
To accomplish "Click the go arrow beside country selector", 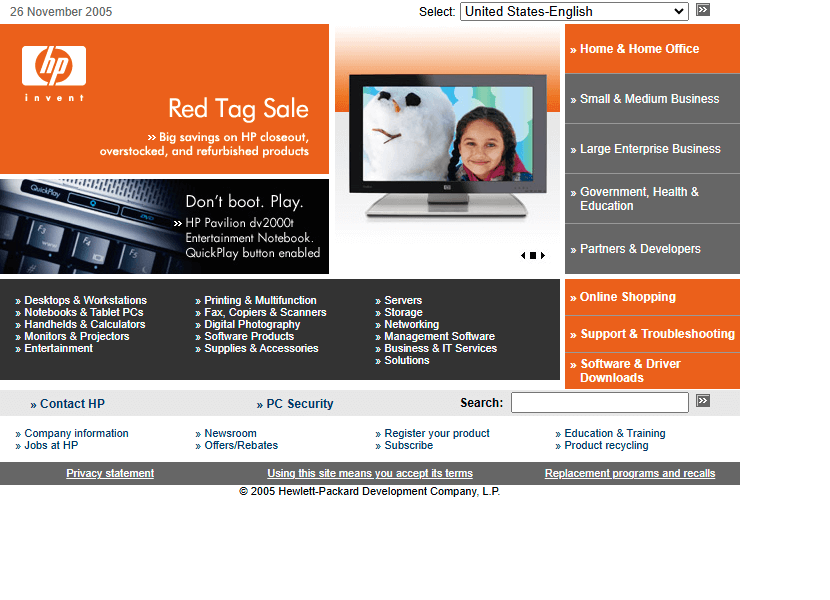I will pyautogui.click(x=702, y=10).
